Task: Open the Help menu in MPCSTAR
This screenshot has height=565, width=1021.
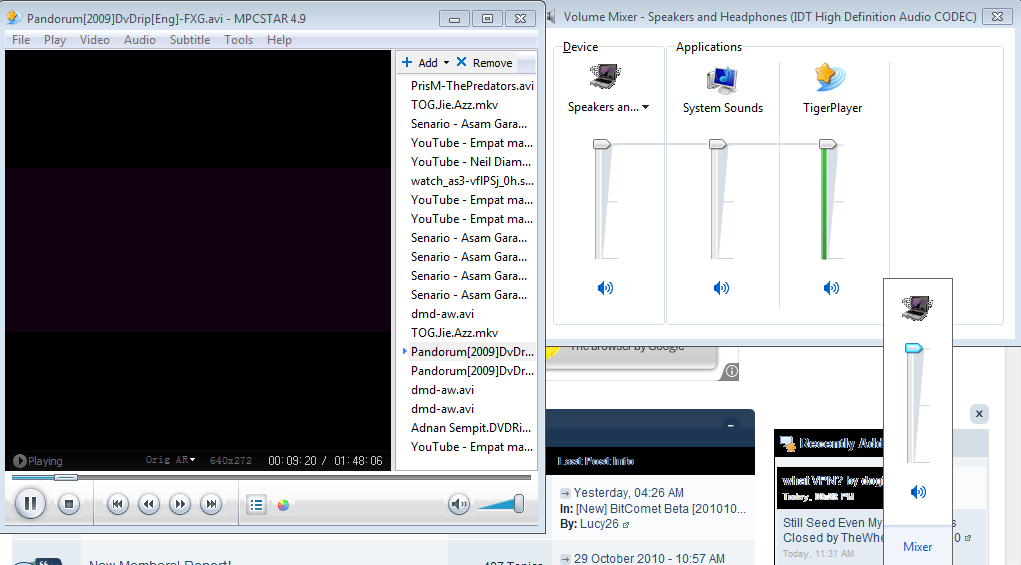Action: (279, 40)
